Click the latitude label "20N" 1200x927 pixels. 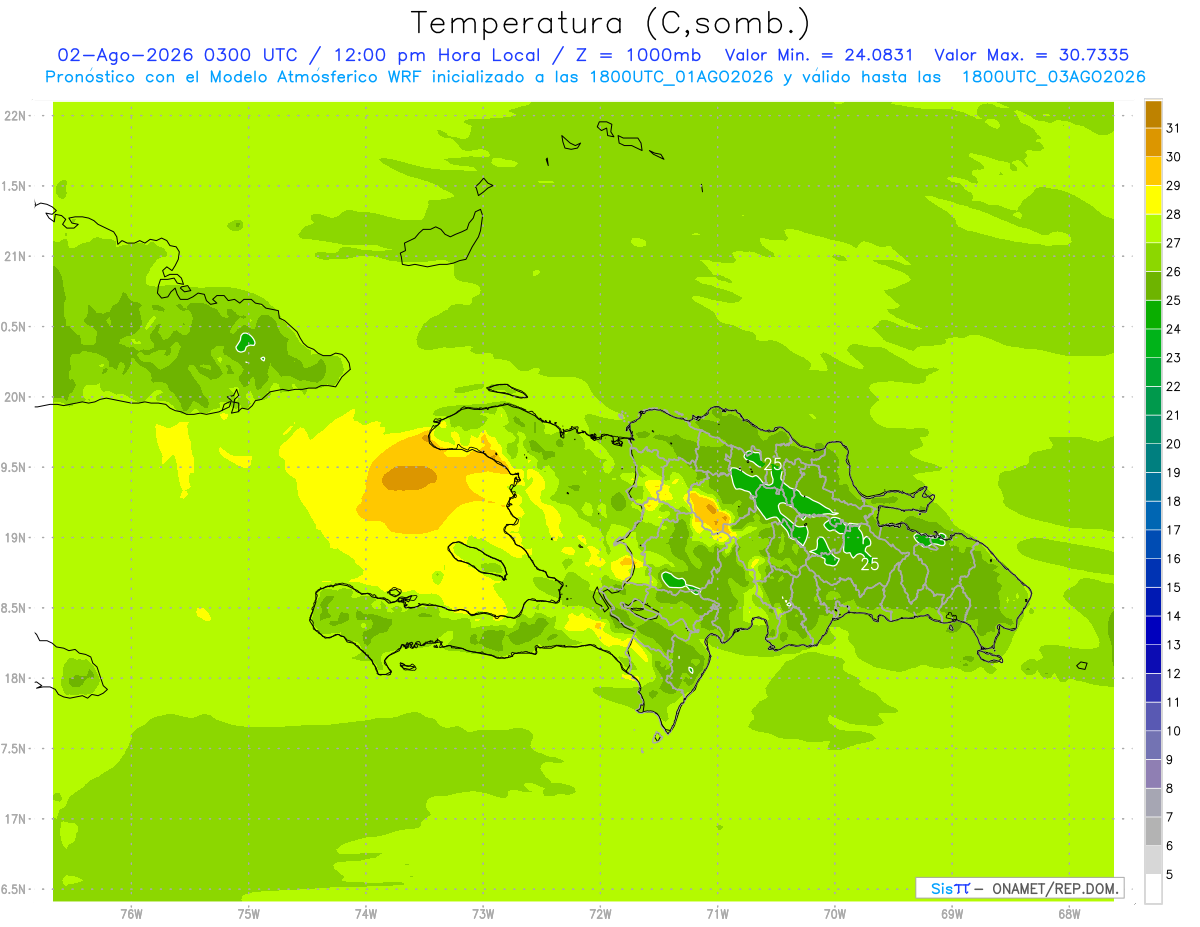point(15,397)
